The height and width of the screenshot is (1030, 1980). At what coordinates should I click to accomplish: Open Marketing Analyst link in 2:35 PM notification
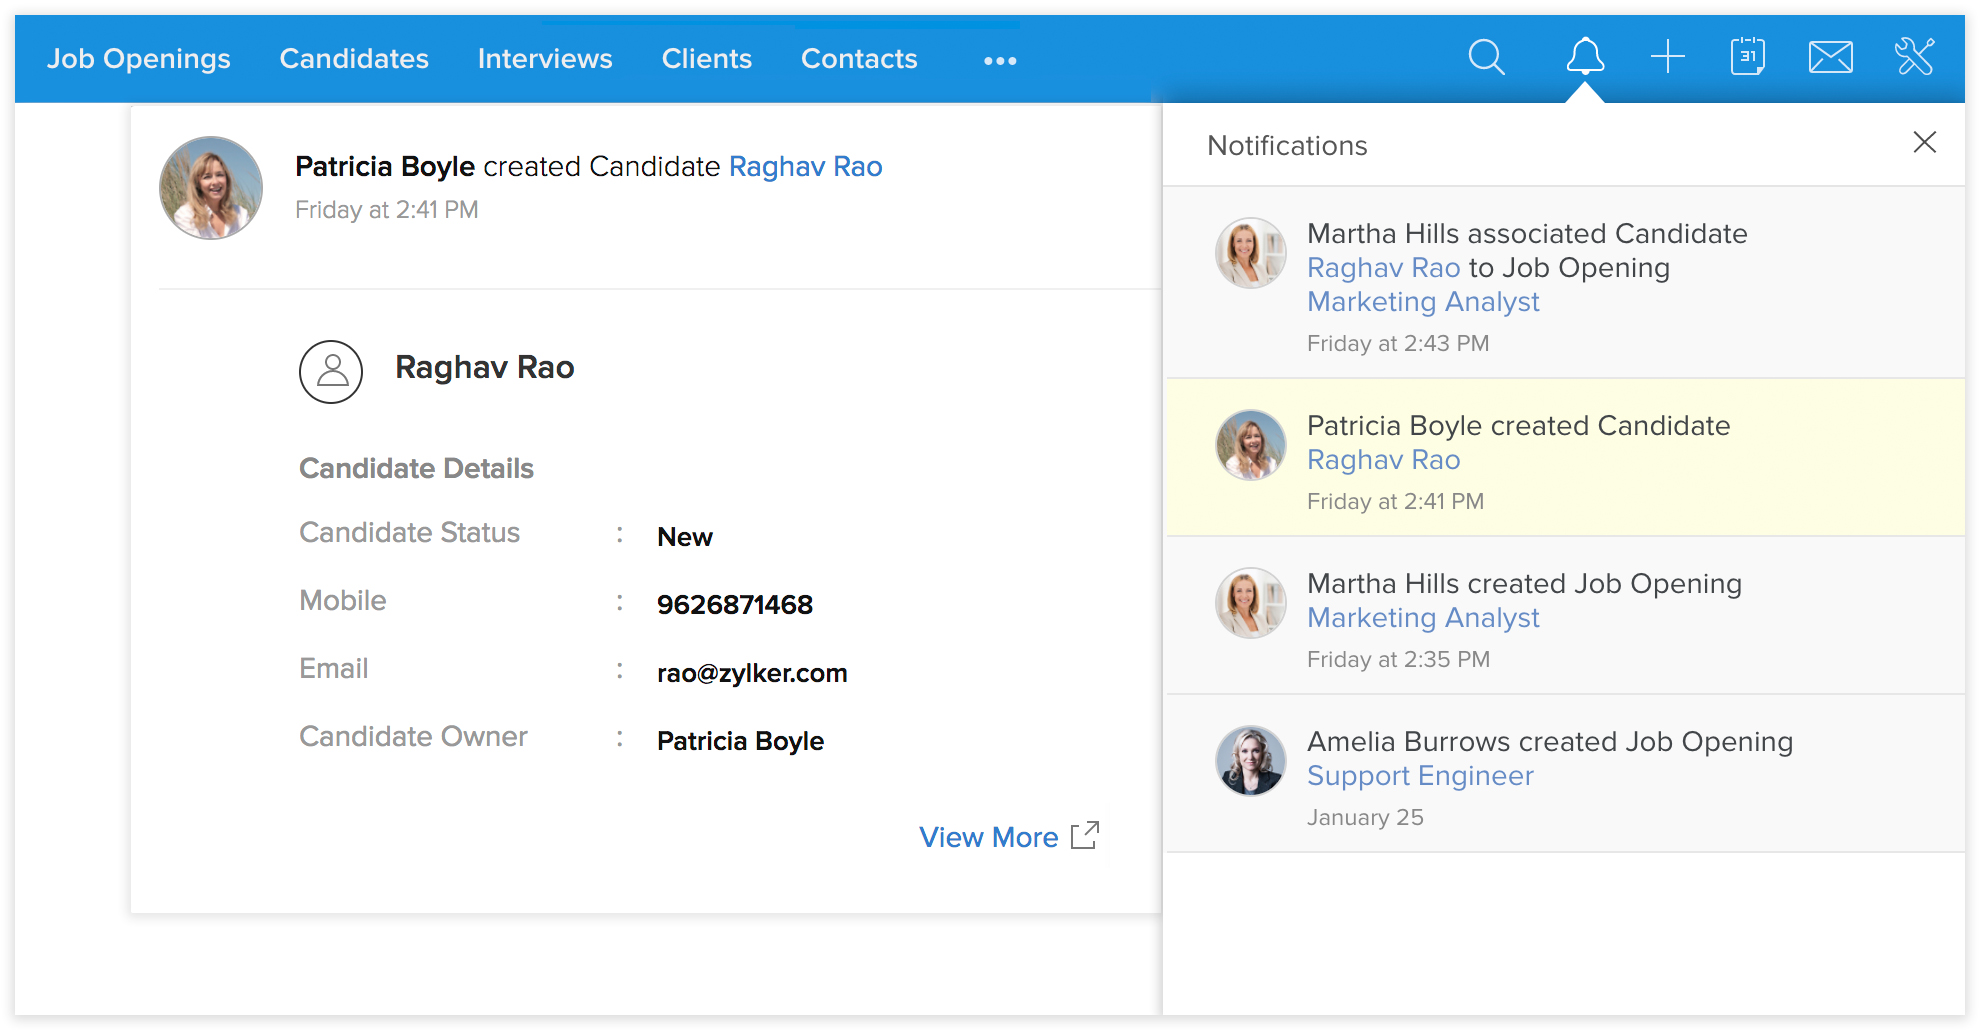coord(1423,618)
